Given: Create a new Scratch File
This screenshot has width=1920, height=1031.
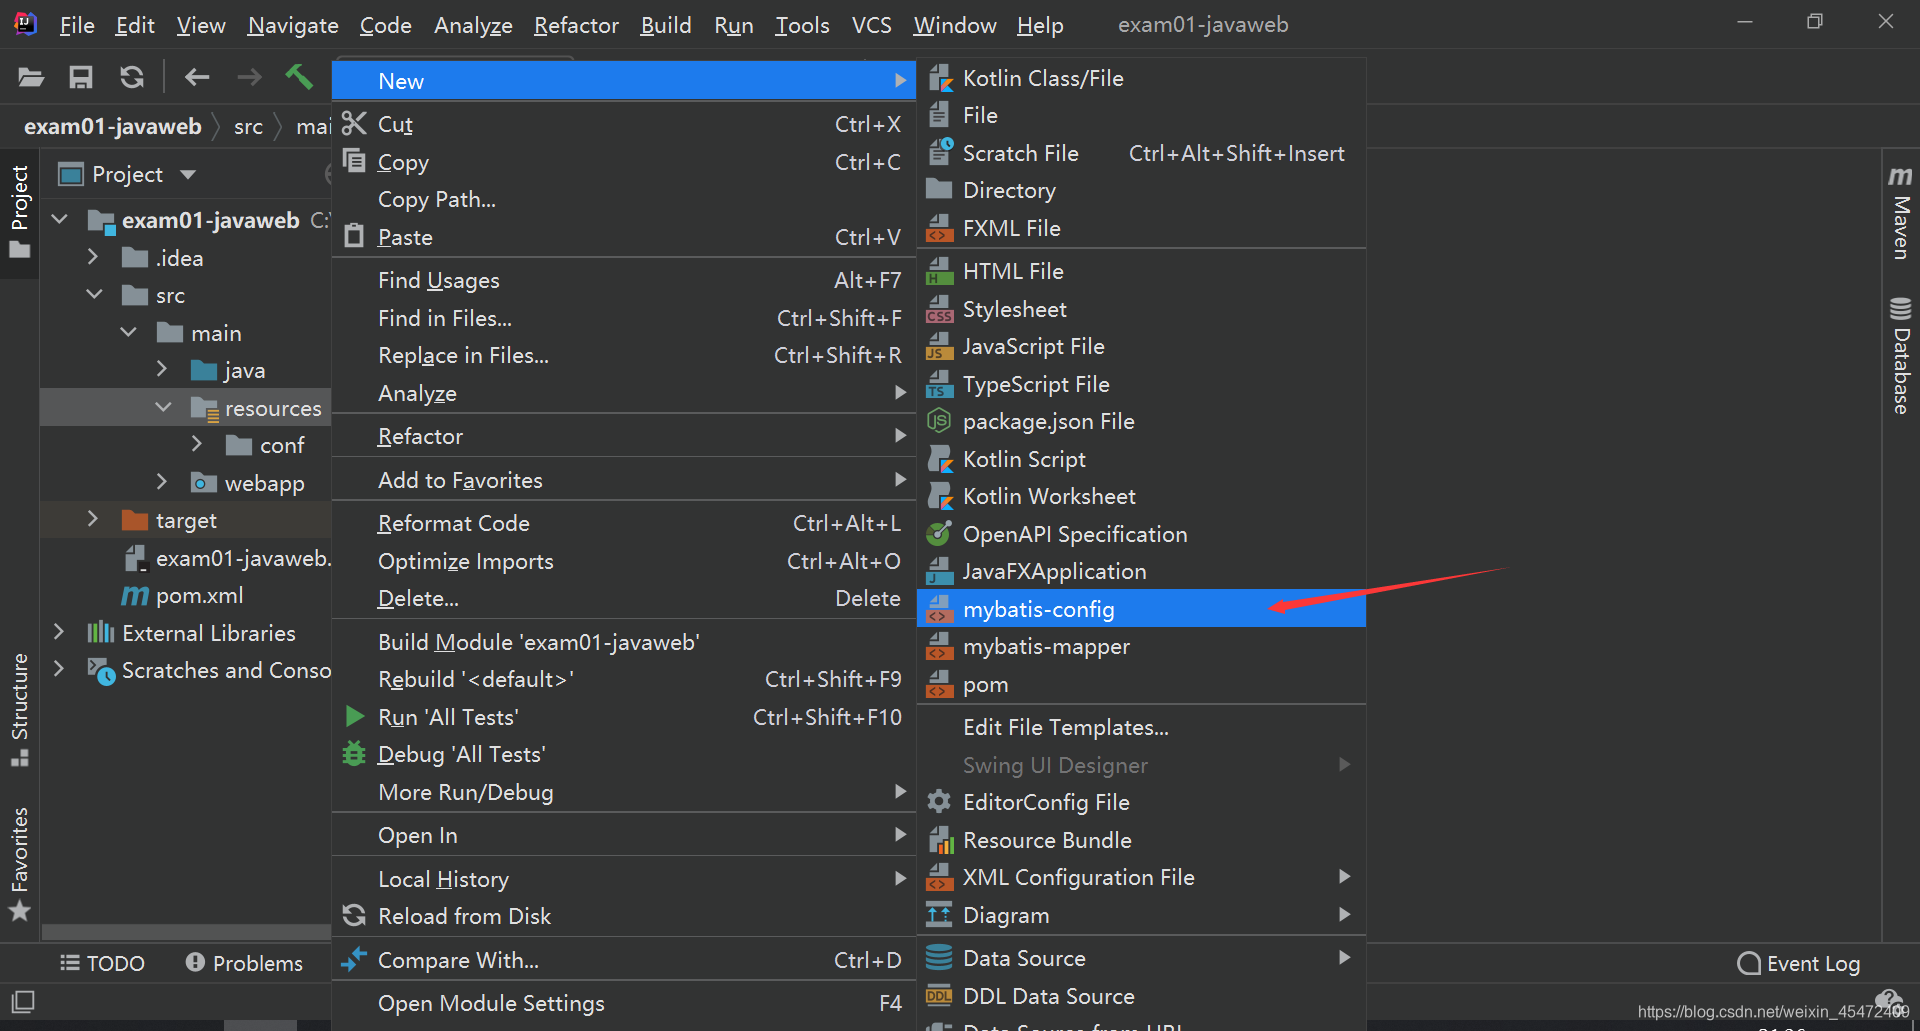Looking at the screenshot, I should click(x=1141, y=153).
